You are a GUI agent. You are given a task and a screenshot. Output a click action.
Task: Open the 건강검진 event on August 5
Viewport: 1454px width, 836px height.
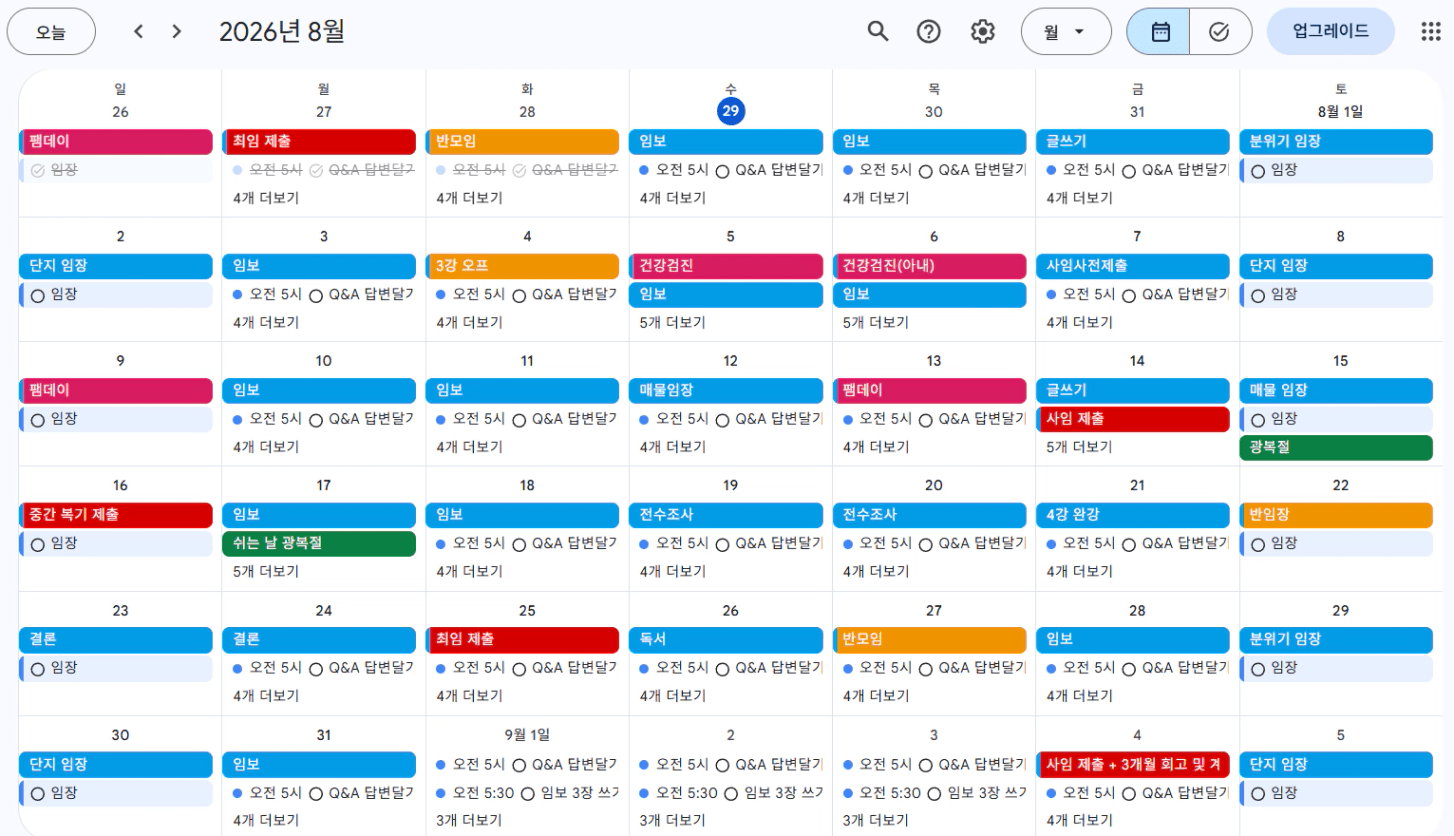pyautogui.click(x=726, y=266)
